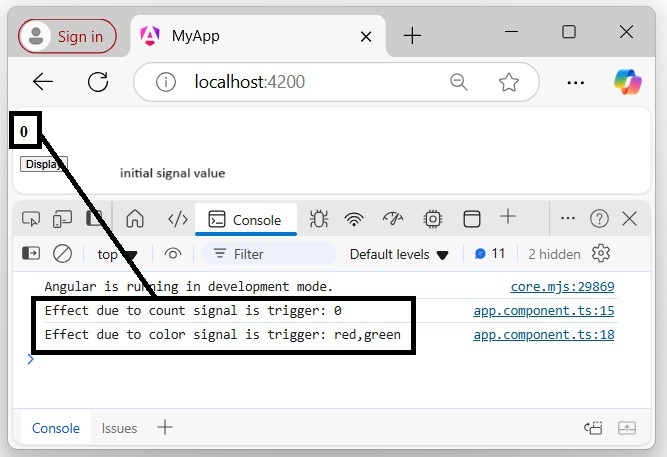This screenshot has height=457, width=667.
Task: Open the Sources bug icon panel
Action: pyautogui.click(x=319, y=219)
